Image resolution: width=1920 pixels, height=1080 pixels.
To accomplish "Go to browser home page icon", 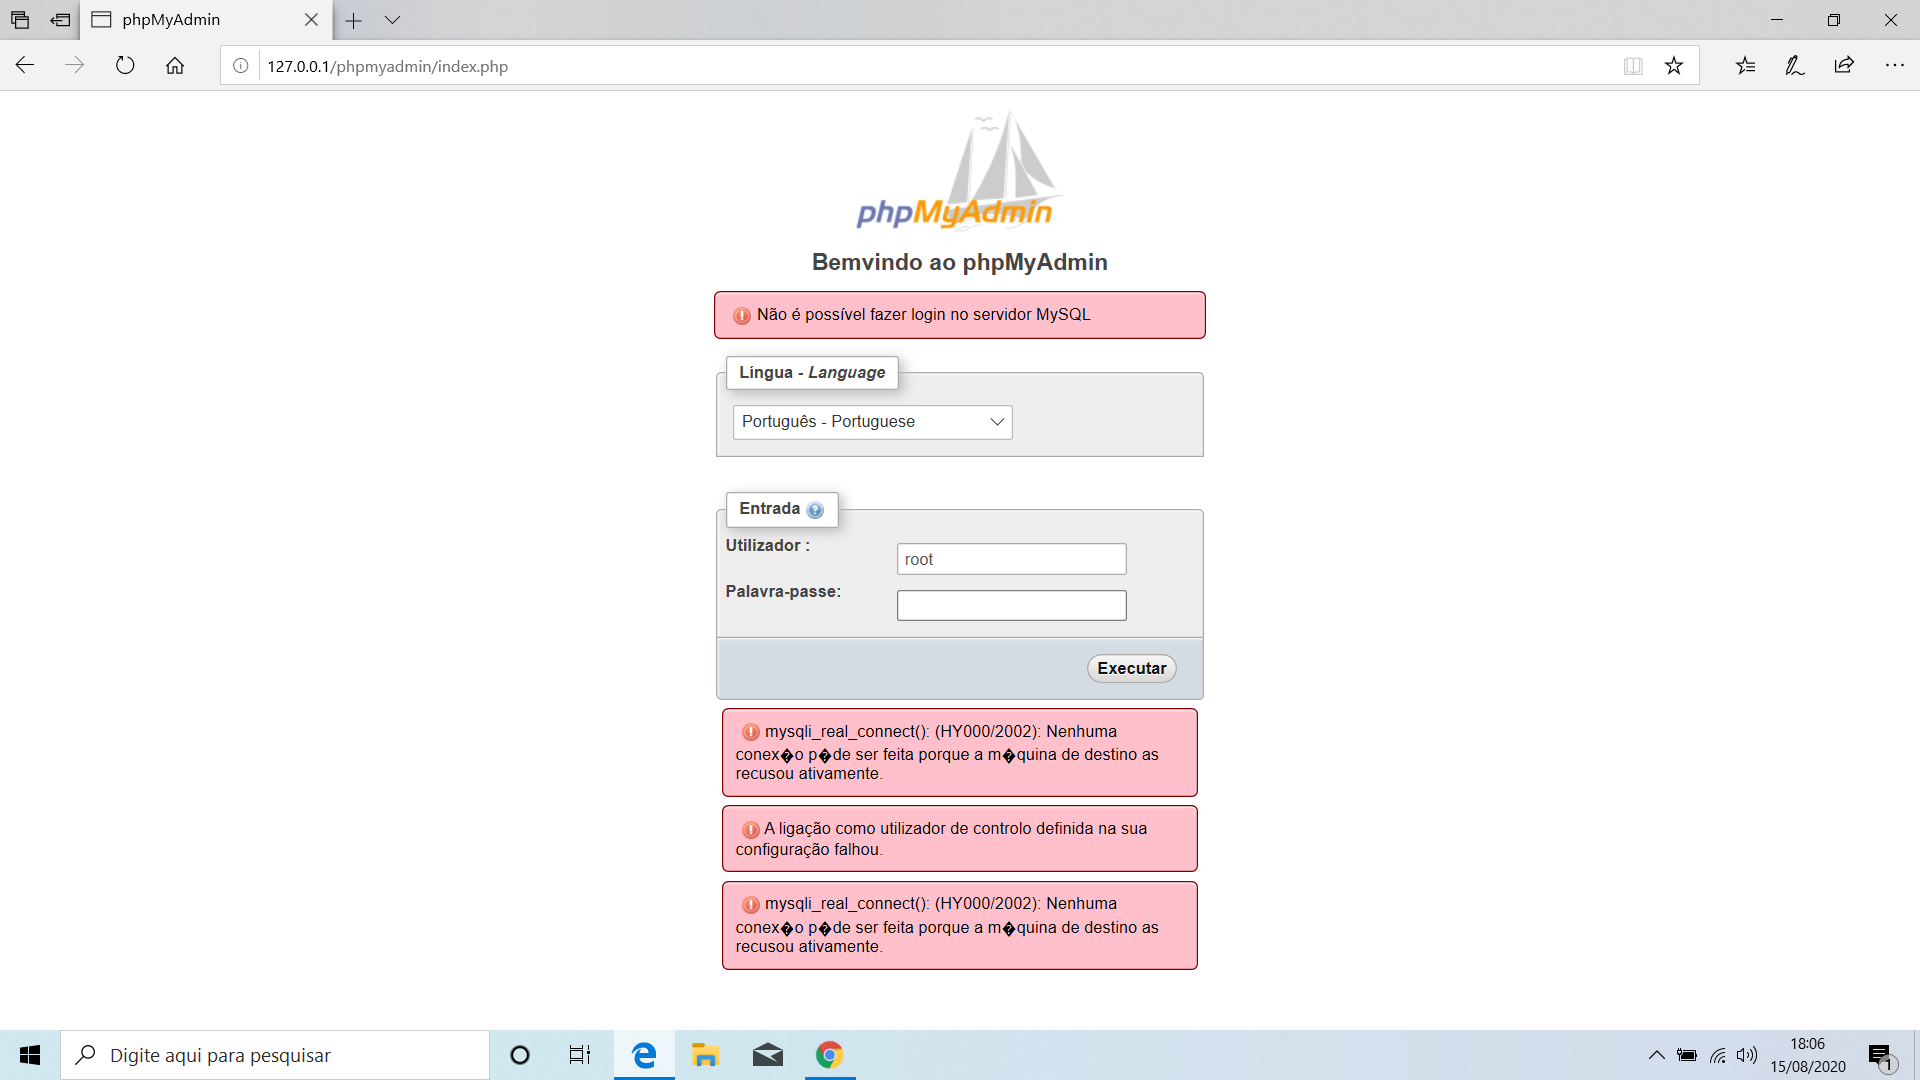I will click(x=175, y=66).
